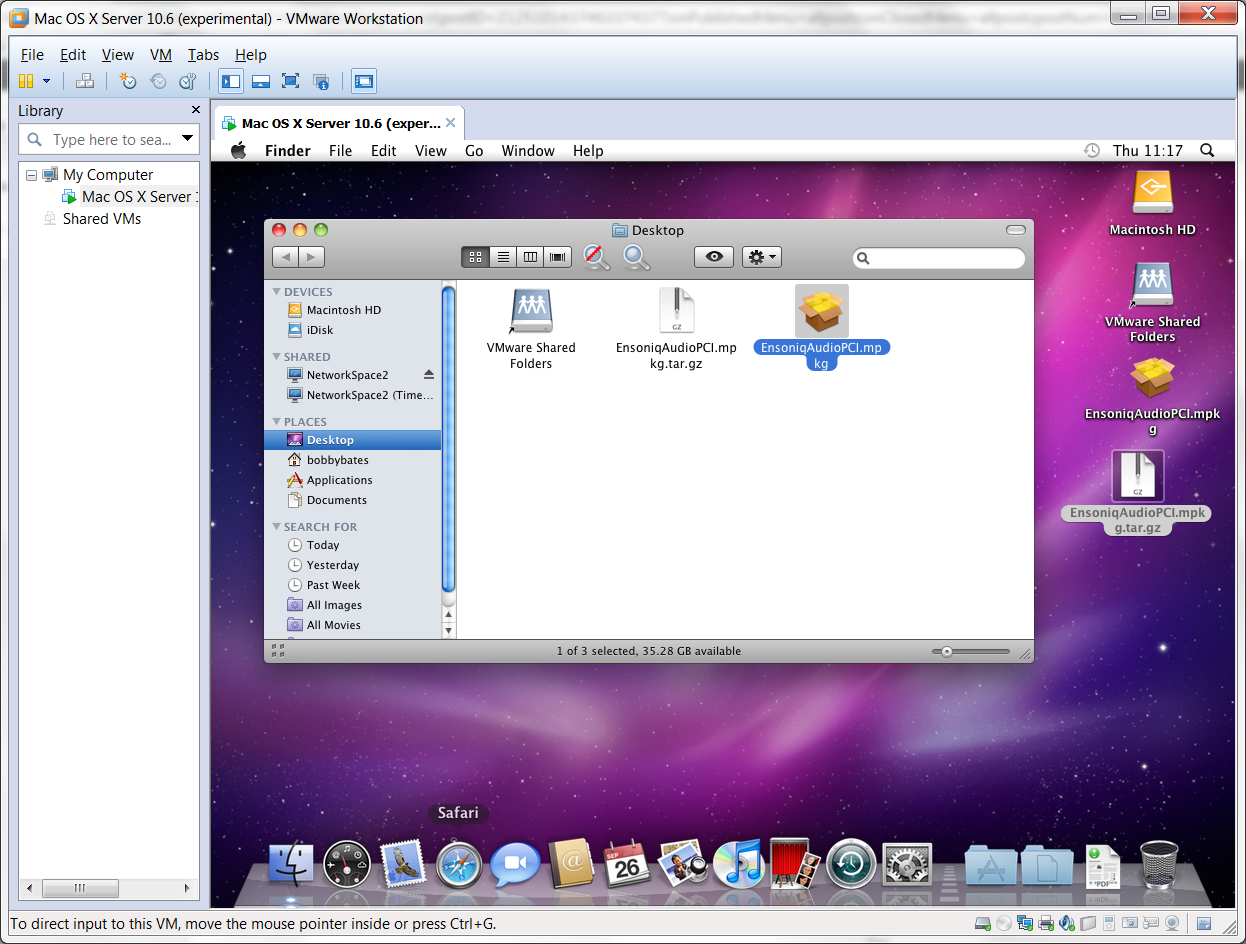Collapse the SHARED sidebar section

[277, 357]
